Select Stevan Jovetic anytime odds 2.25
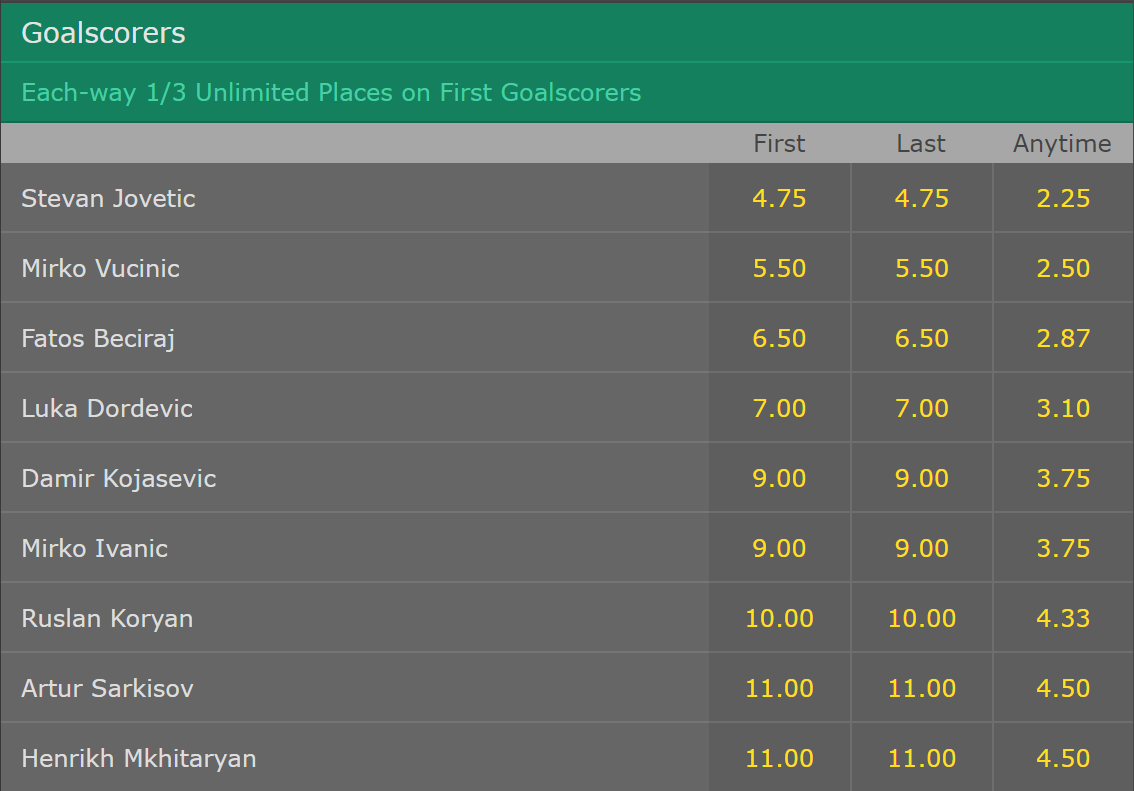 click(x=1063, y=198)
